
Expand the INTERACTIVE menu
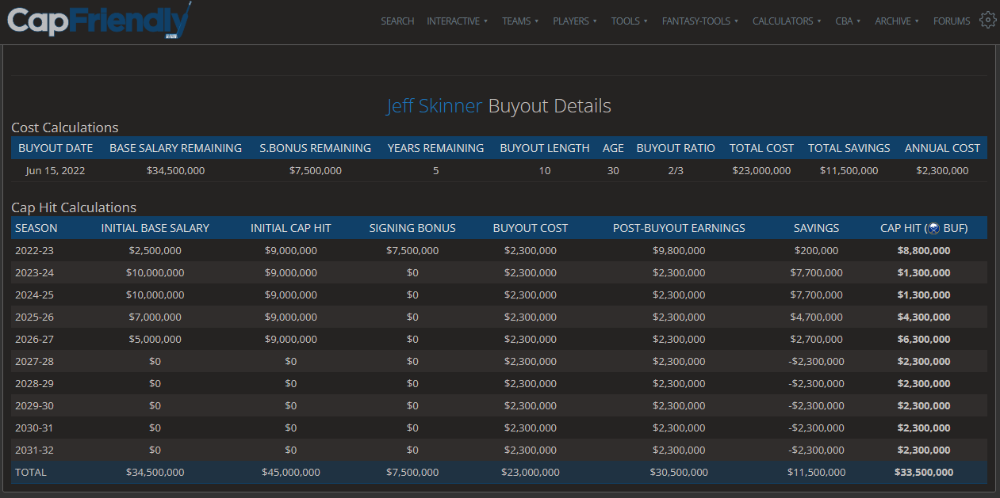click(457, 21)
